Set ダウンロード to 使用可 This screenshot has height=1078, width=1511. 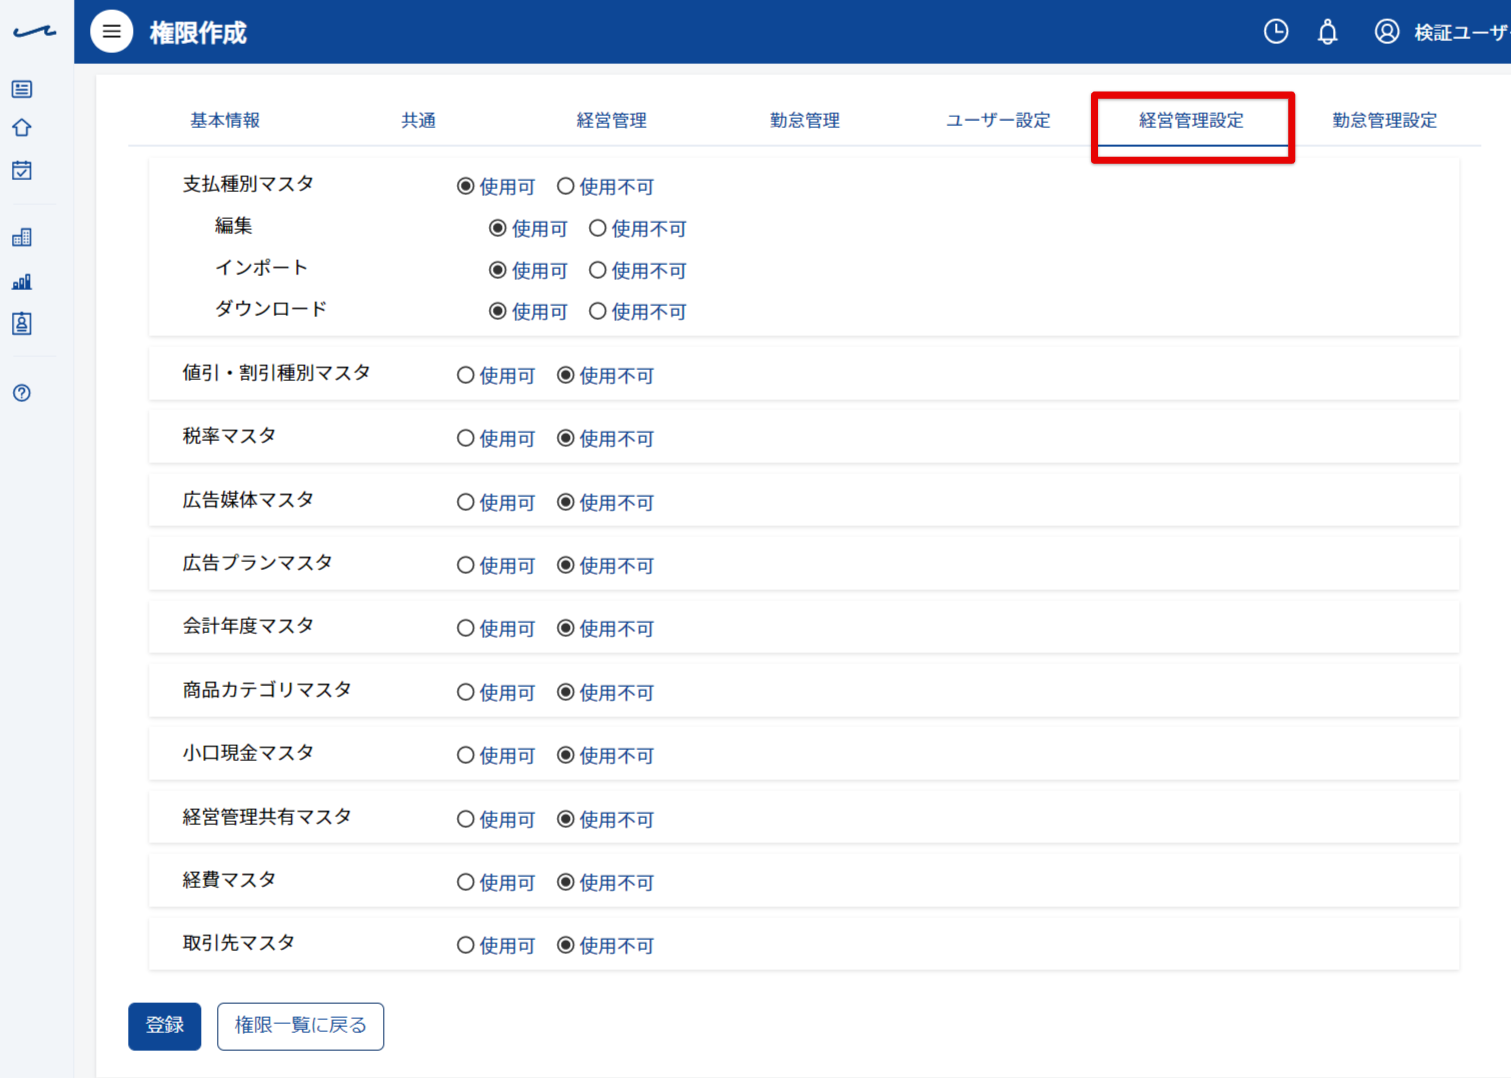[498, 311]
